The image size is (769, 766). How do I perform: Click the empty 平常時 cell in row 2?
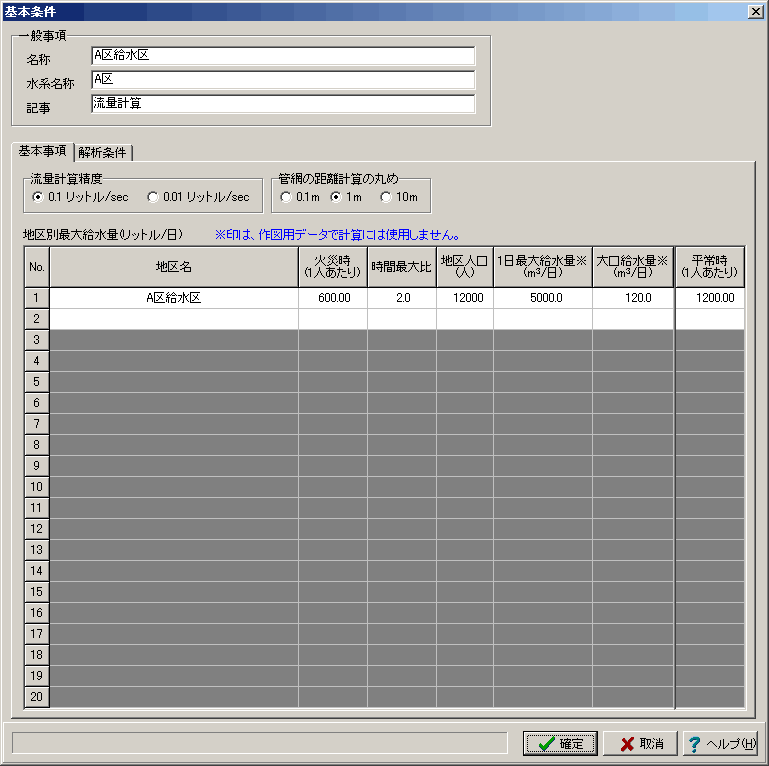710,319
